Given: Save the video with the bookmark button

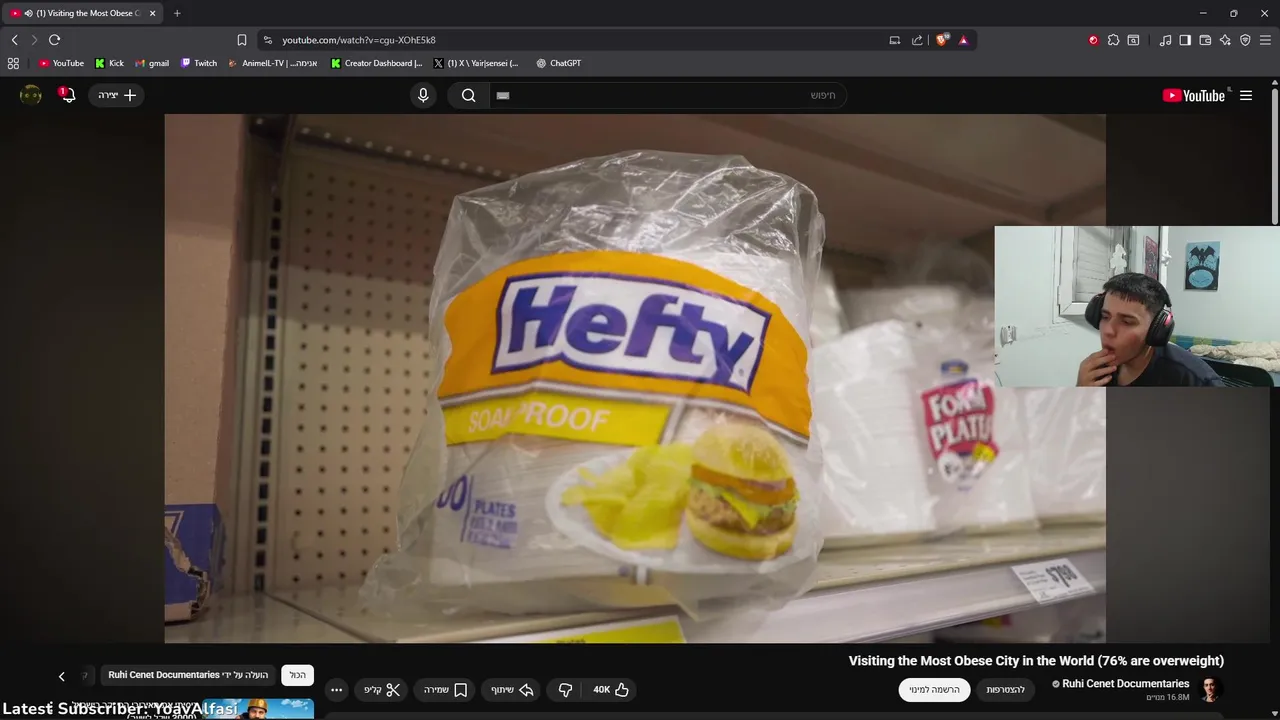Looking at the screenshot, I should click(446, 690).
